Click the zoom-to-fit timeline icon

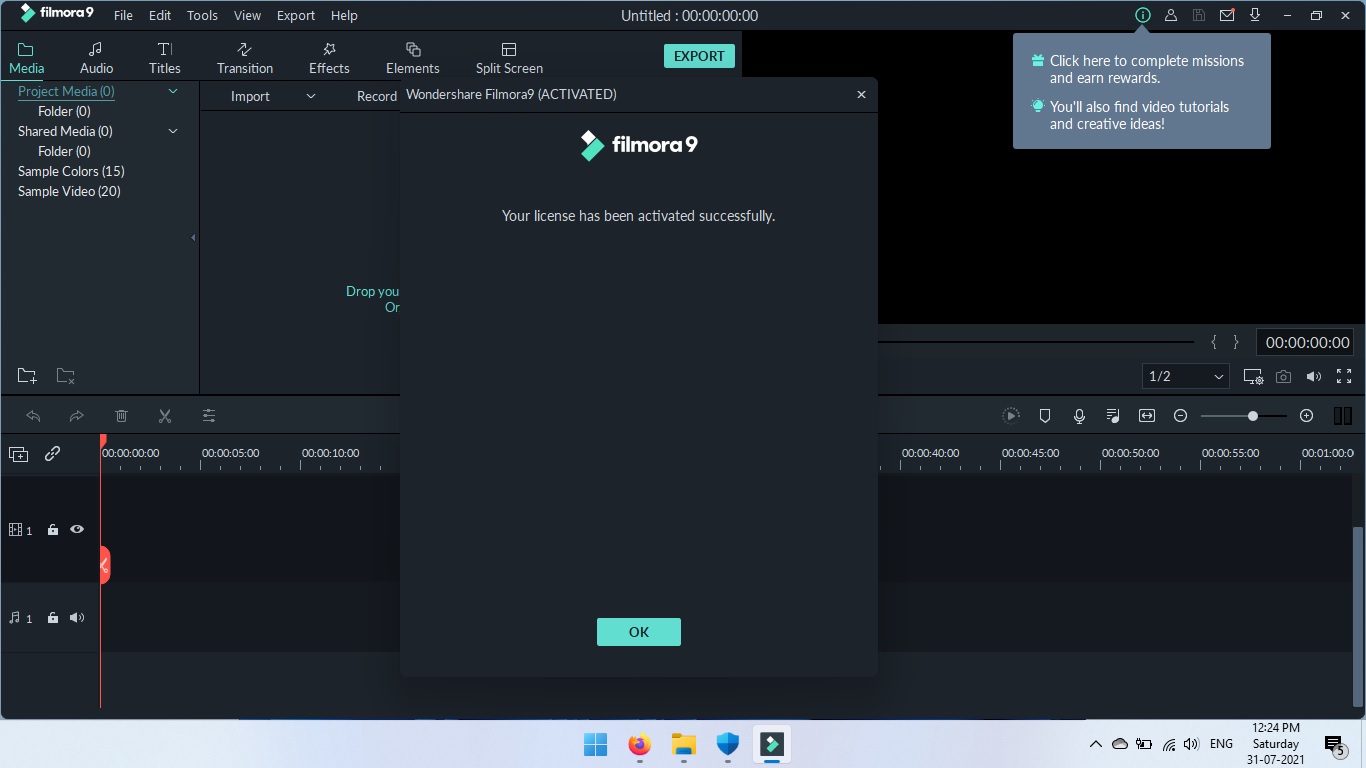click(x=1147, y=416)
